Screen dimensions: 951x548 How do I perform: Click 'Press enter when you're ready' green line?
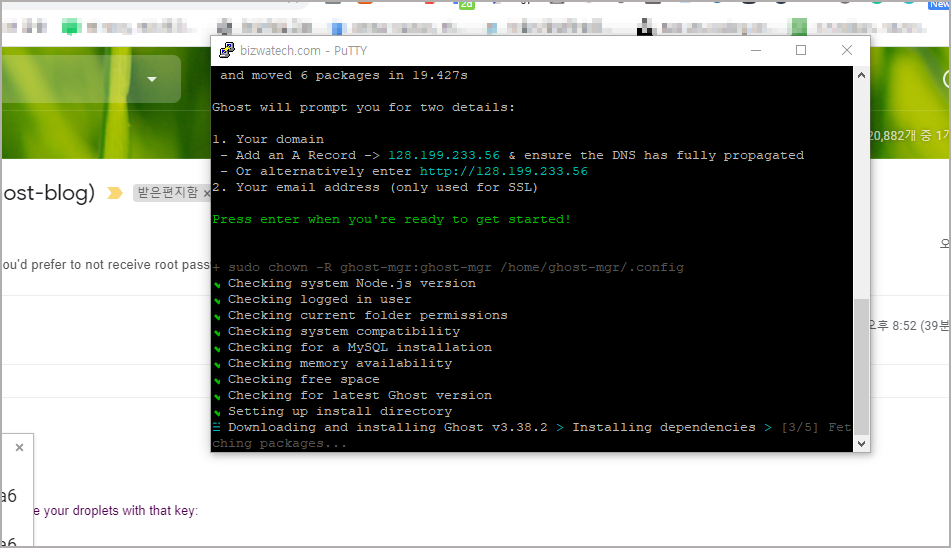[391, 219]
